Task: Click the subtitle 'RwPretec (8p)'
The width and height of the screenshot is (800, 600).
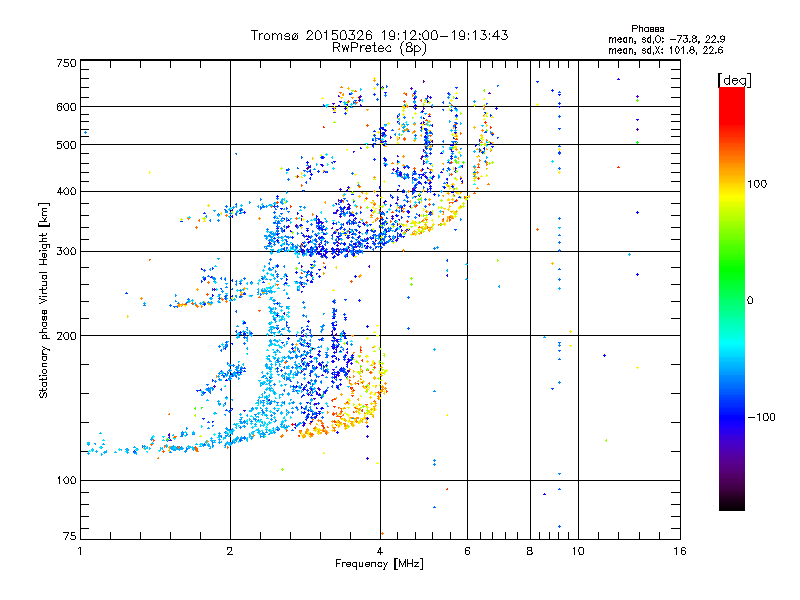Action: point(379,48)
